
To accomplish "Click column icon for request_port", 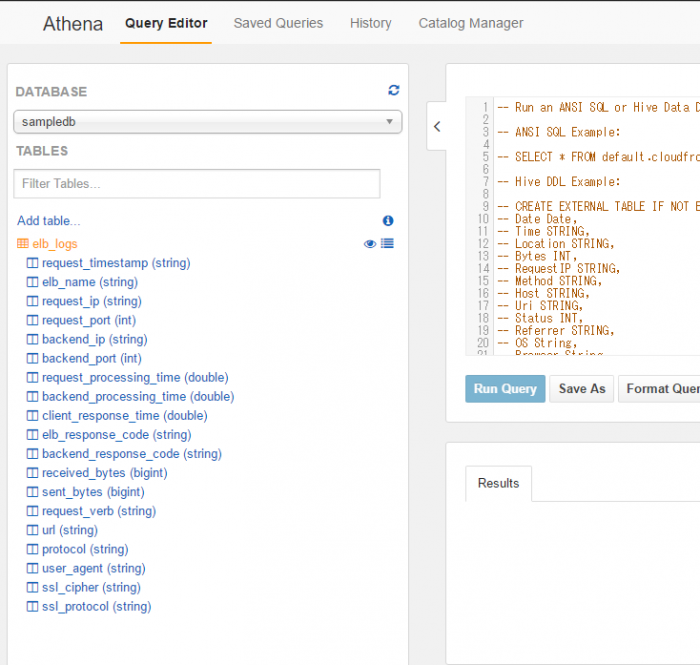I will (32, 320).
